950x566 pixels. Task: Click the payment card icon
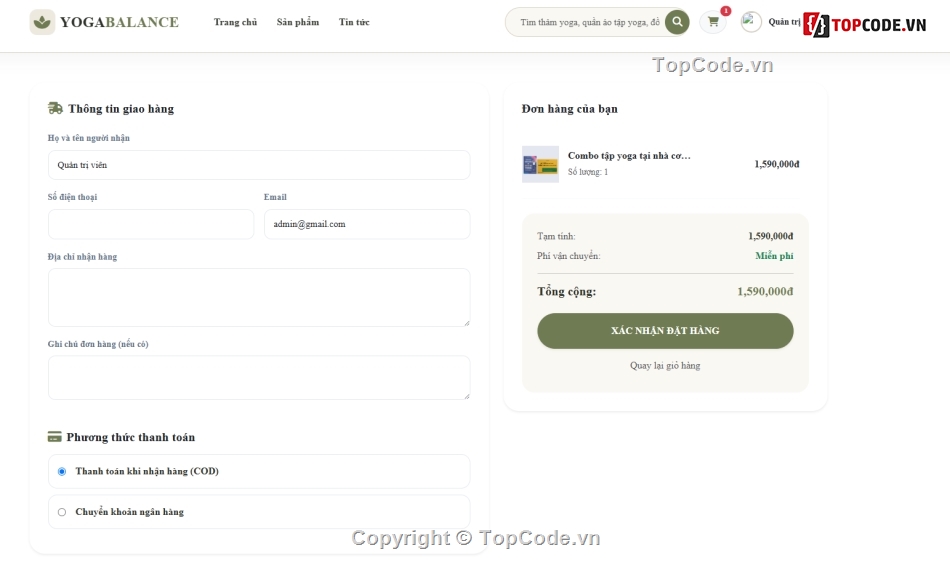pyautogui.click(x=55, y=436)
